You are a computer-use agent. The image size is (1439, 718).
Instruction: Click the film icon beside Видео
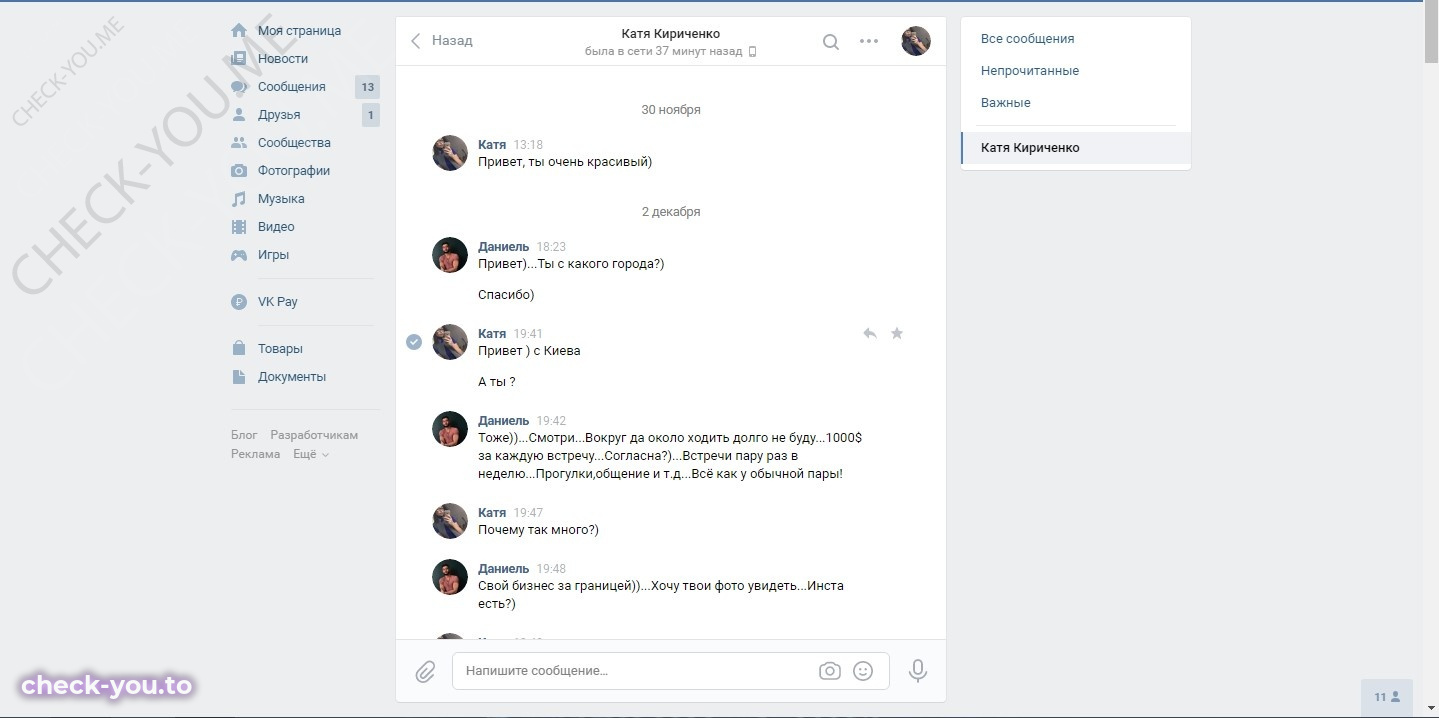click(239, 227)
